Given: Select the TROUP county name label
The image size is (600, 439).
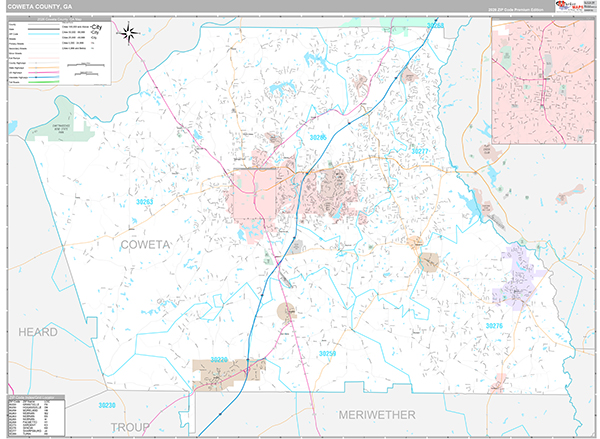Looking at the screenshot, I should point(130,427).
